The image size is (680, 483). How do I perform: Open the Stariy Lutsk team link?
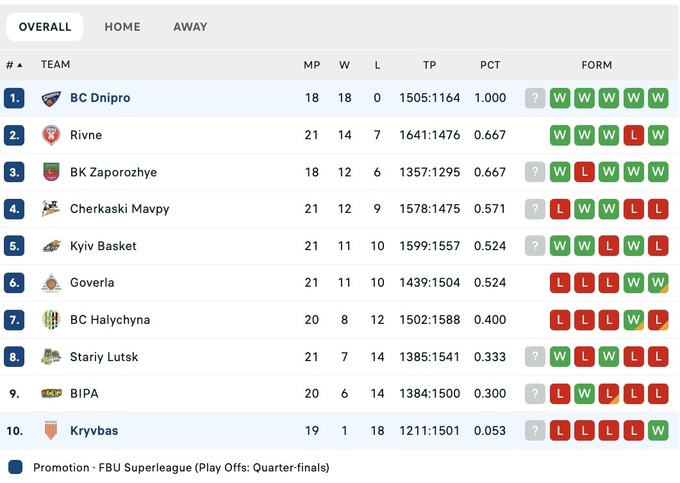[x=104, y=357]
